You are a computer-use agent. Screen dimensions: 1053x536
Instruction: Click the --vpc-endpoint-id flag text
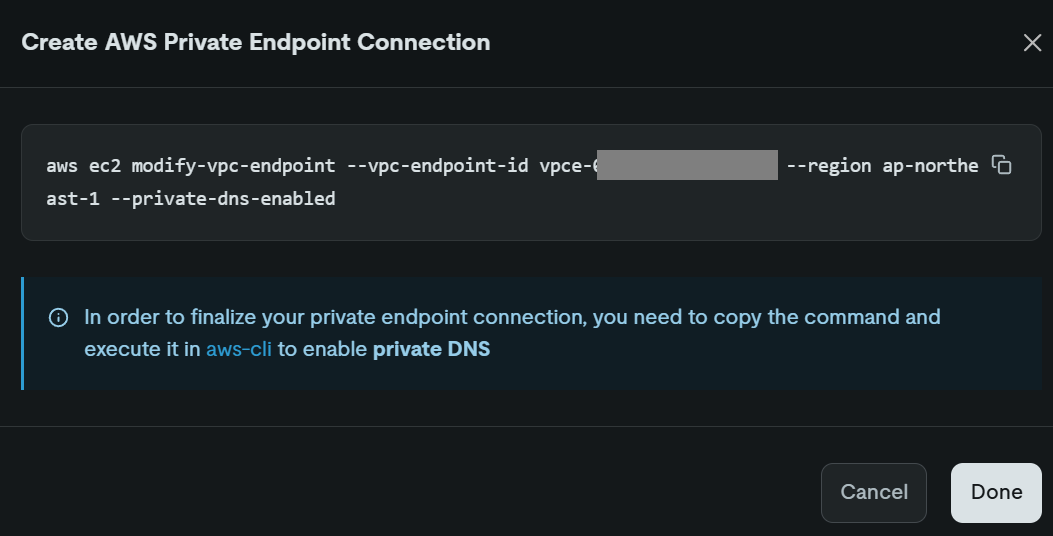point(437,166)
